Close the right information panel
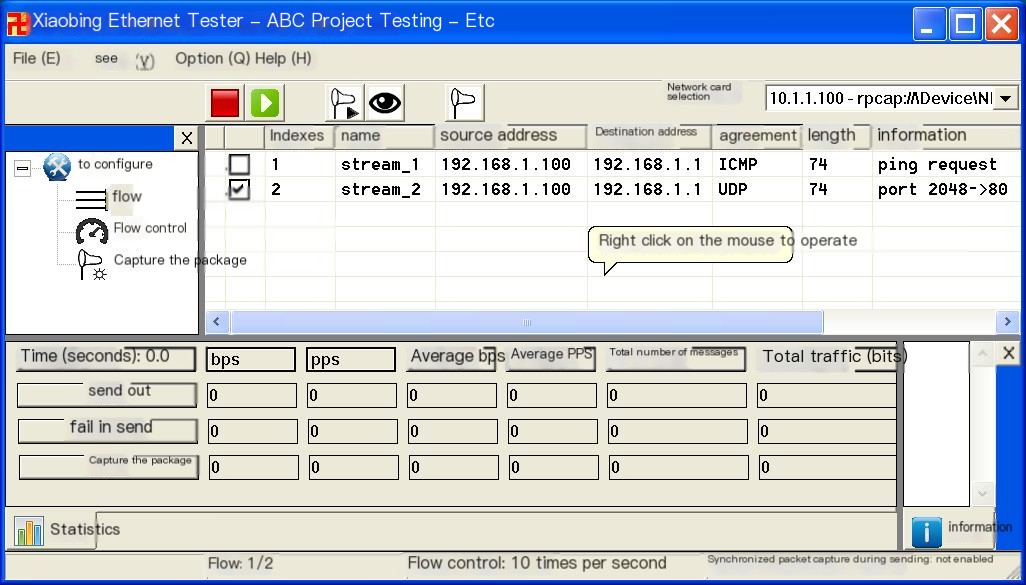Image resolution: width=1026 pixels, height=585 pixels. [1008, 353]
